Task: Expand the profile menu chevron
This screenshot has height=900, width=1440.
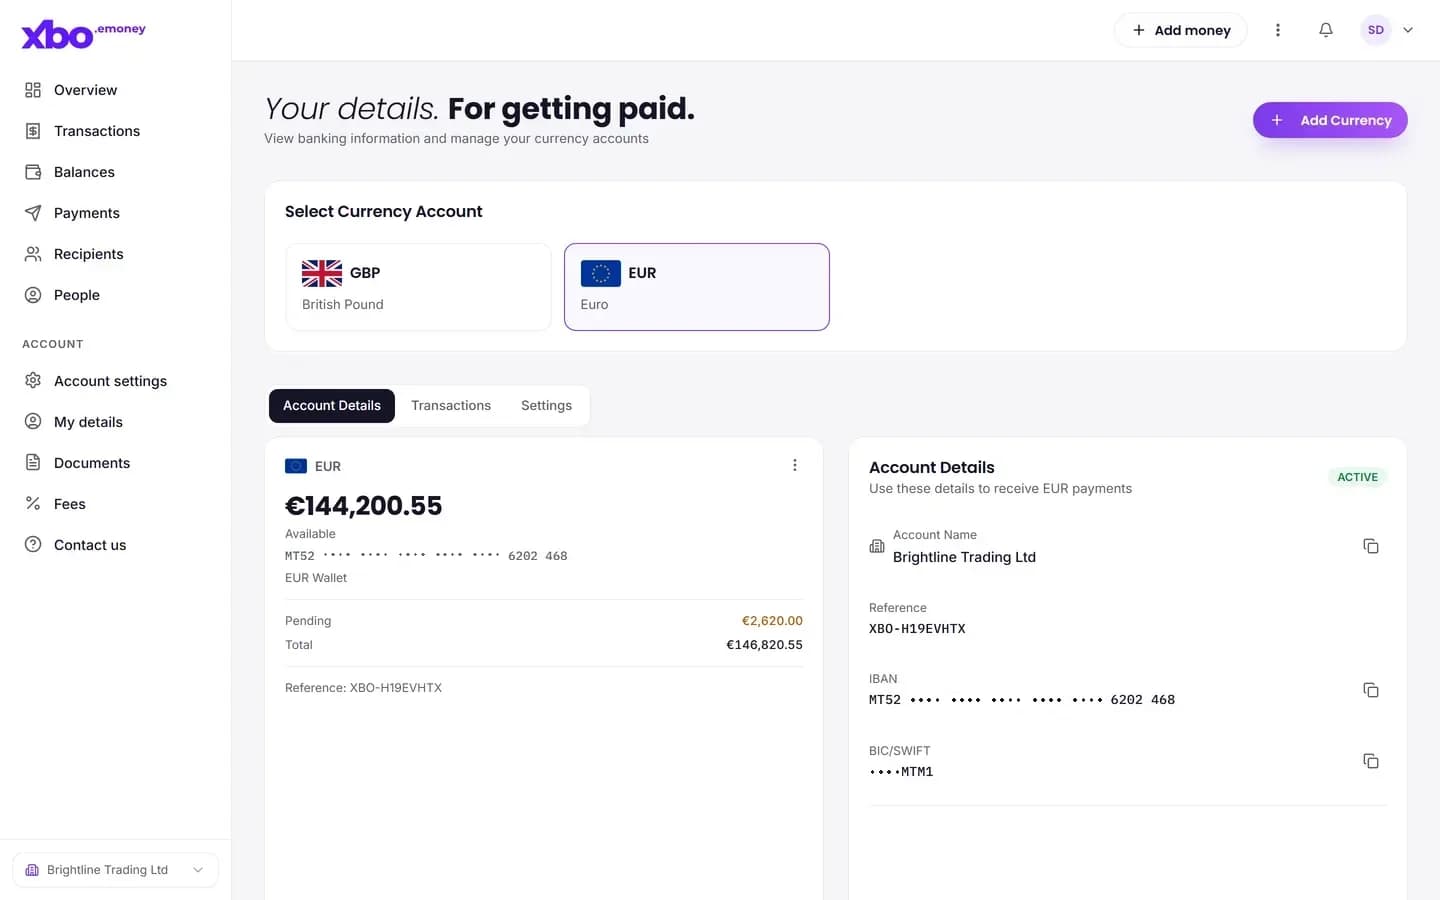Action: point(1408,30)
